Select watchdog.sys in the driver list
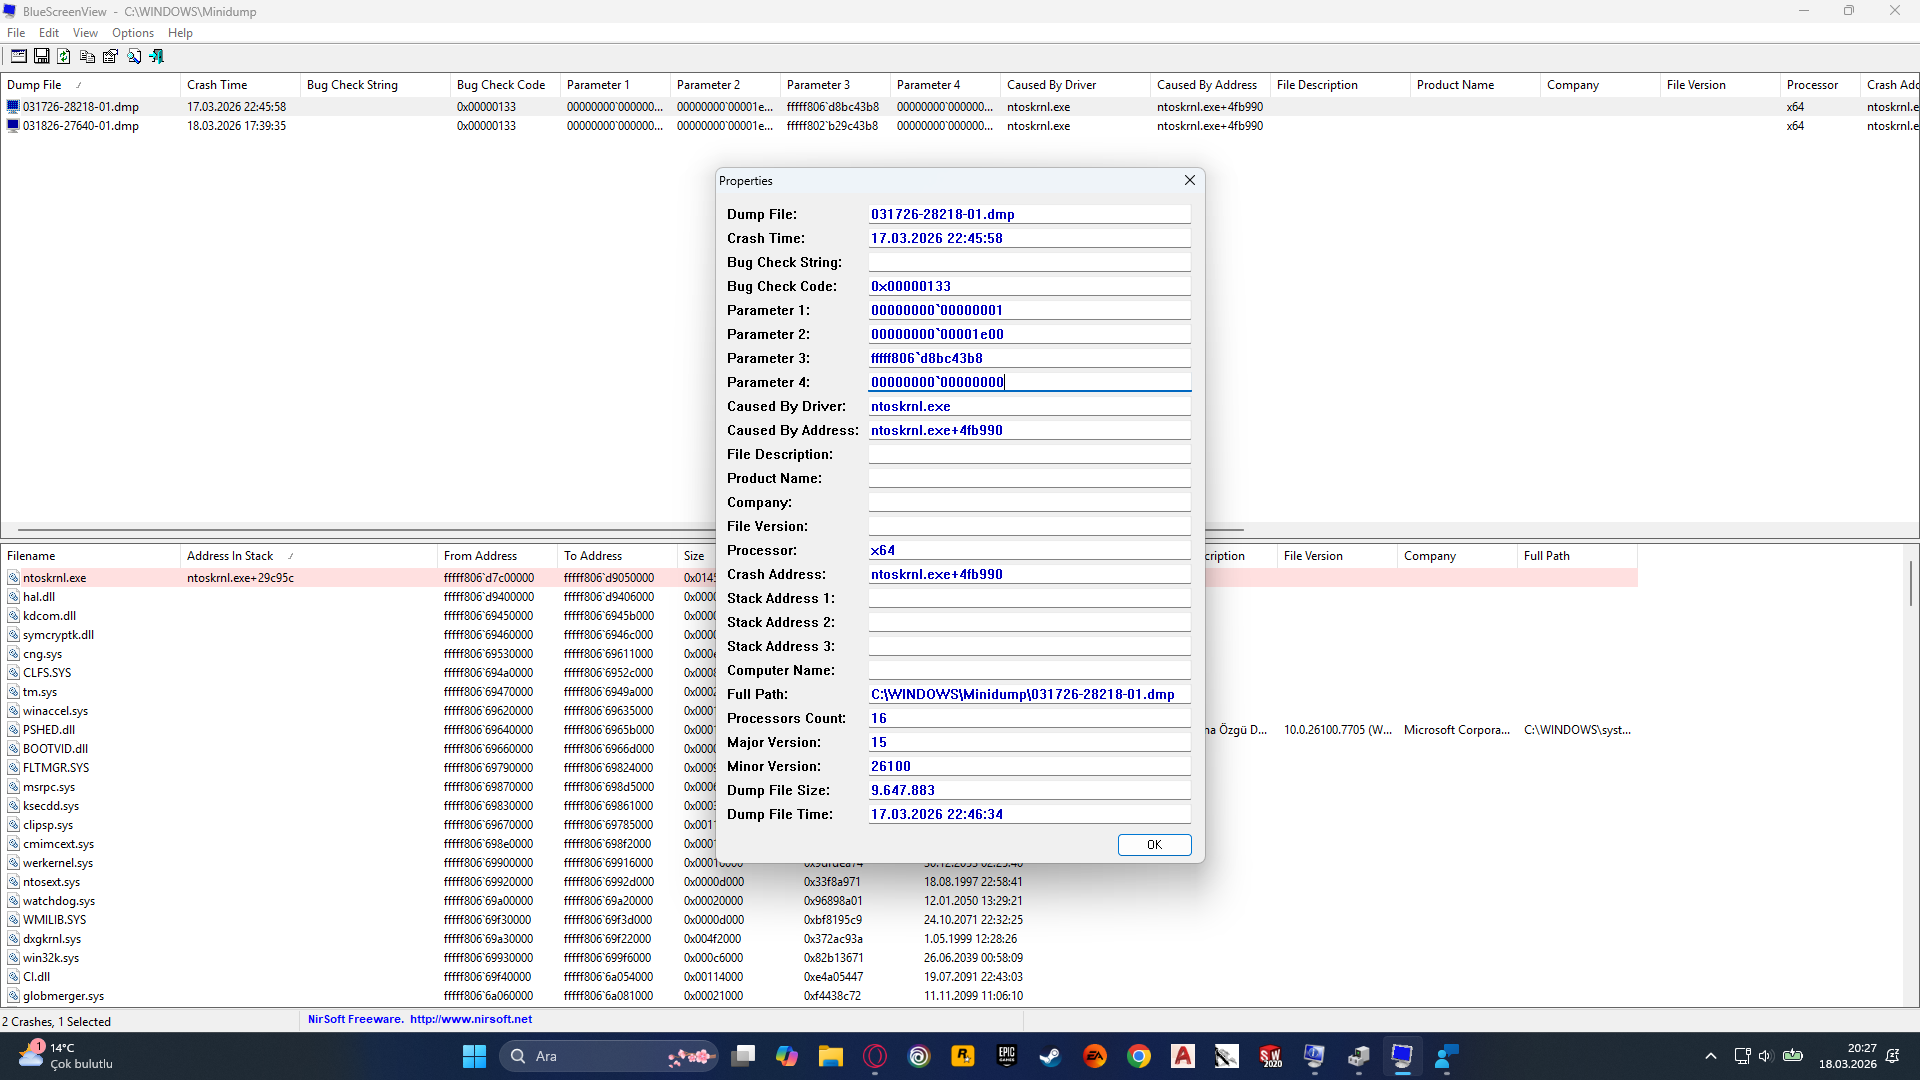1920x1080 pixels. 59,901
